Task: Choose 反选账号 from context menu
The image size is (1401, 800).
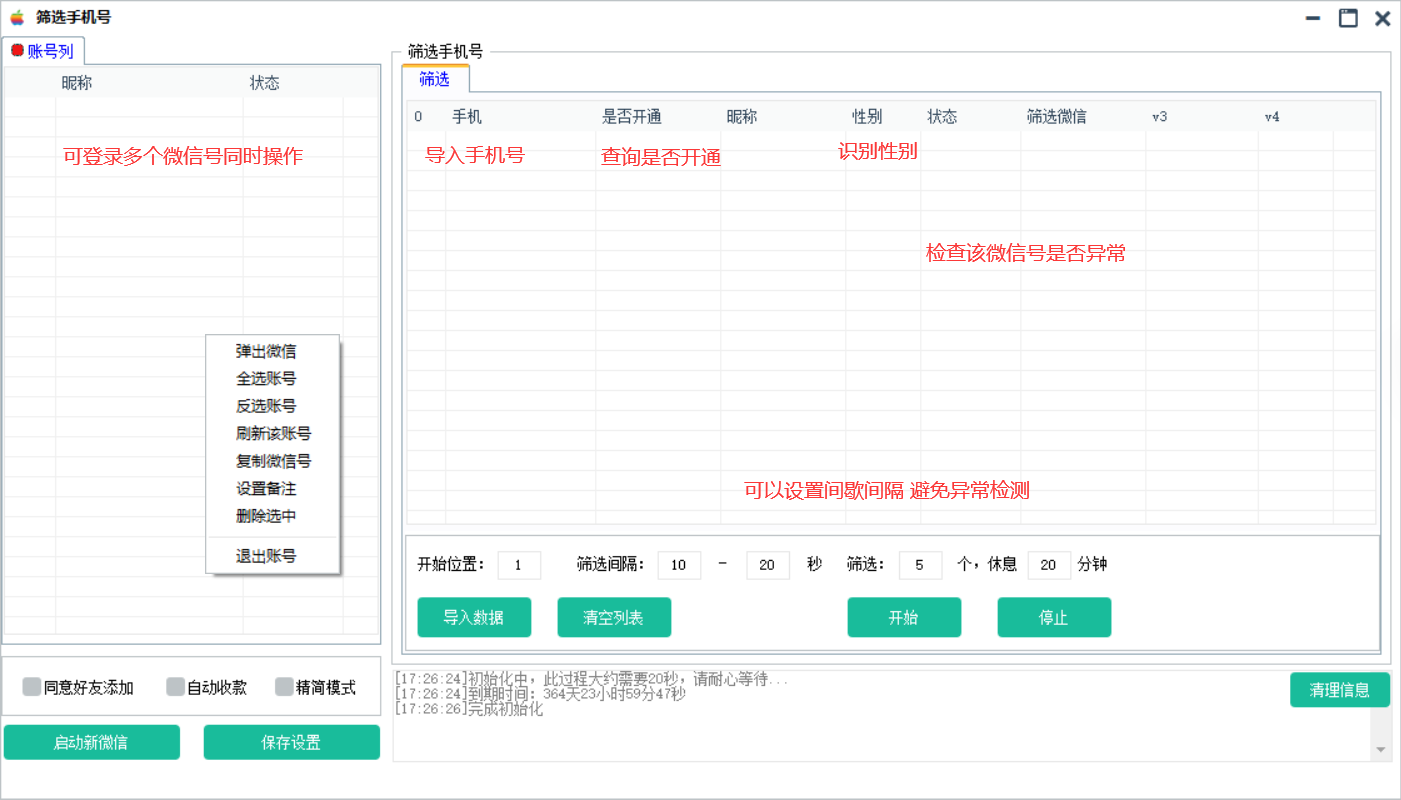Action: pyautogui.click(x=266, y=406)
